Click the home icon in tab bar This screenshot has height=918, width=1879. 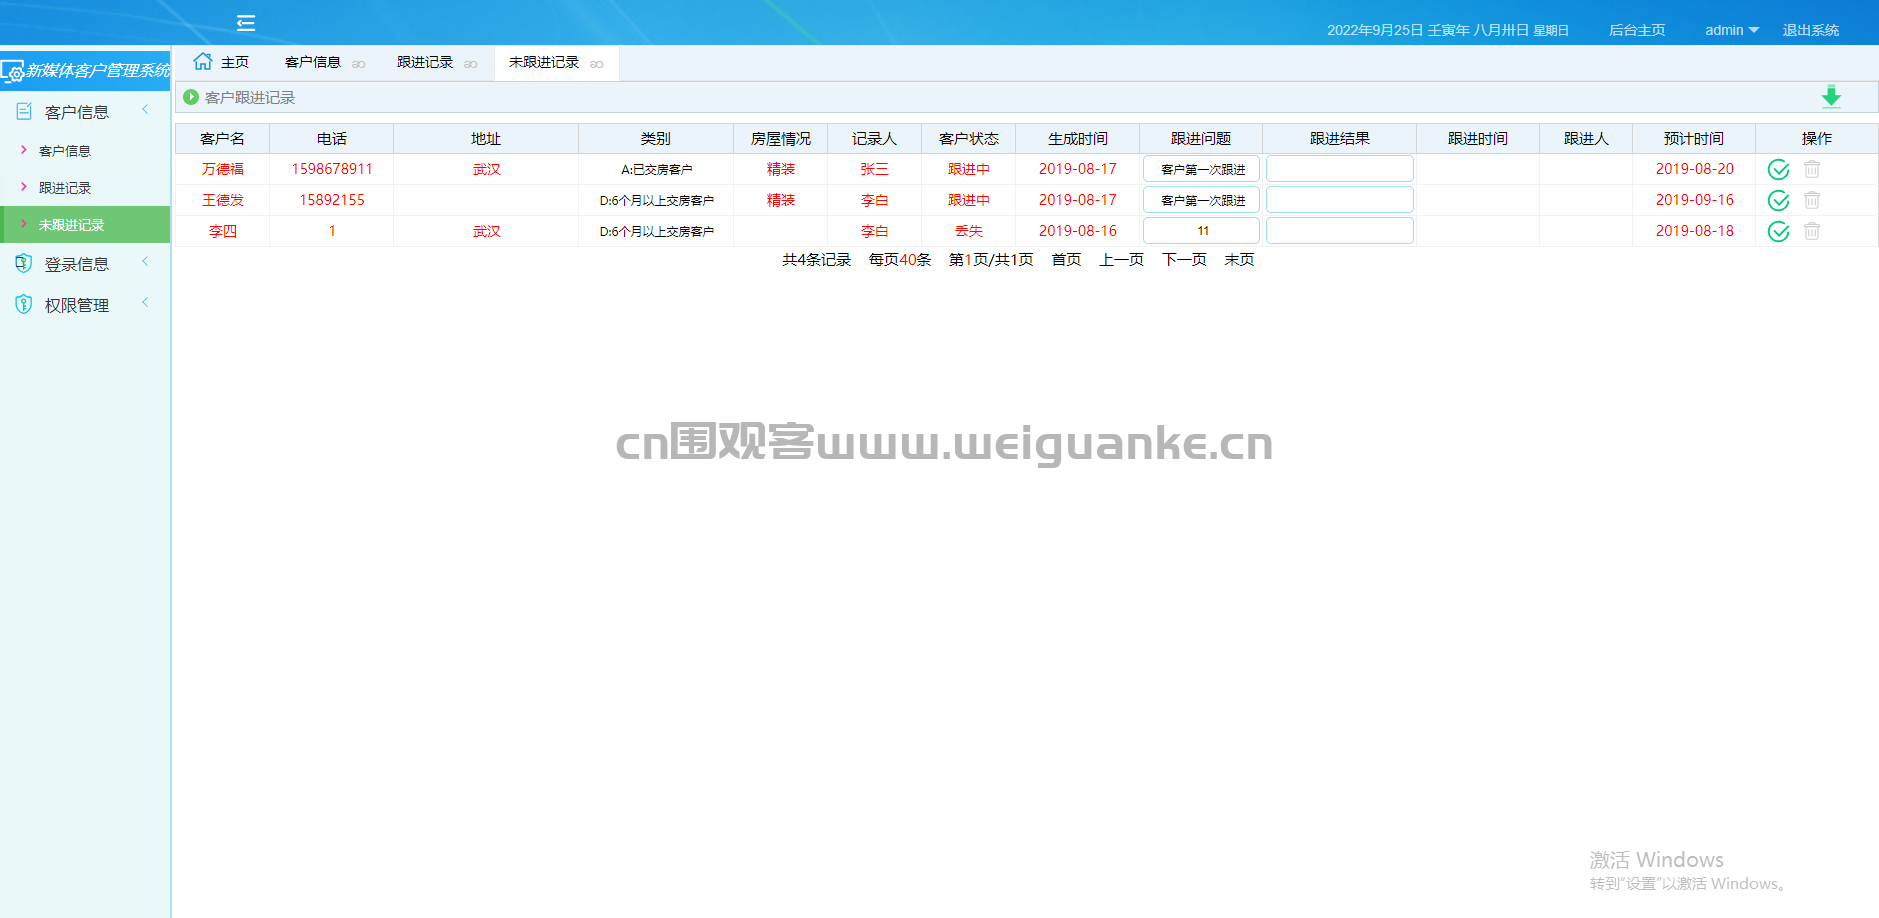tap(203, 61)
